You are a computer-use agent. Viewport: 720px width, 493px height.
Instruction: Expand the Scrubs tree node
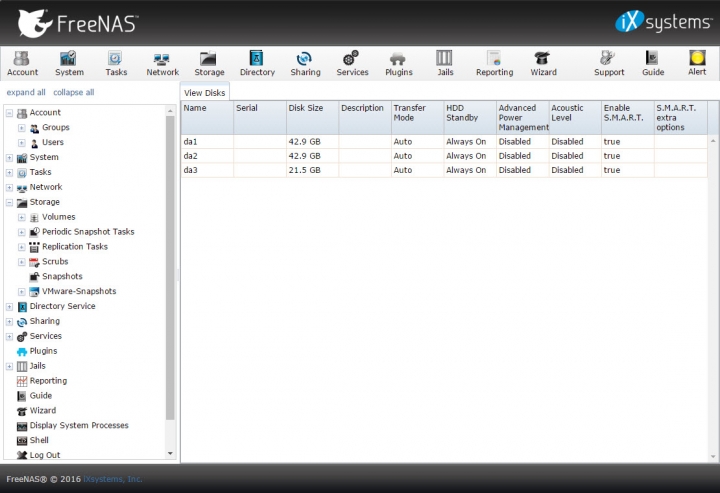(22, 262)
